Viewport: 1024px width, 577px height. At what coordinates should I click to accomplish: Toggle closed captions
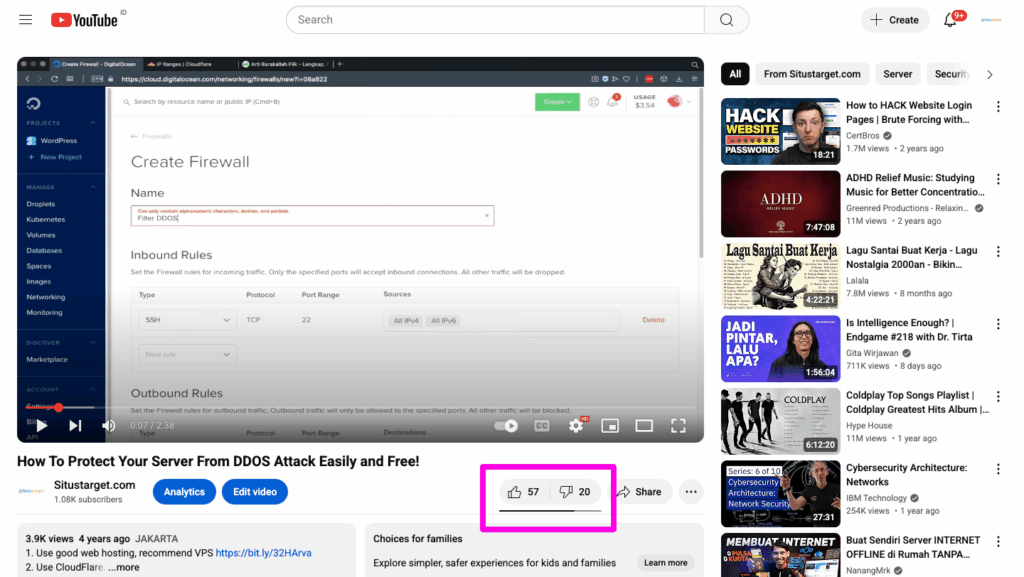pos(541,426)
